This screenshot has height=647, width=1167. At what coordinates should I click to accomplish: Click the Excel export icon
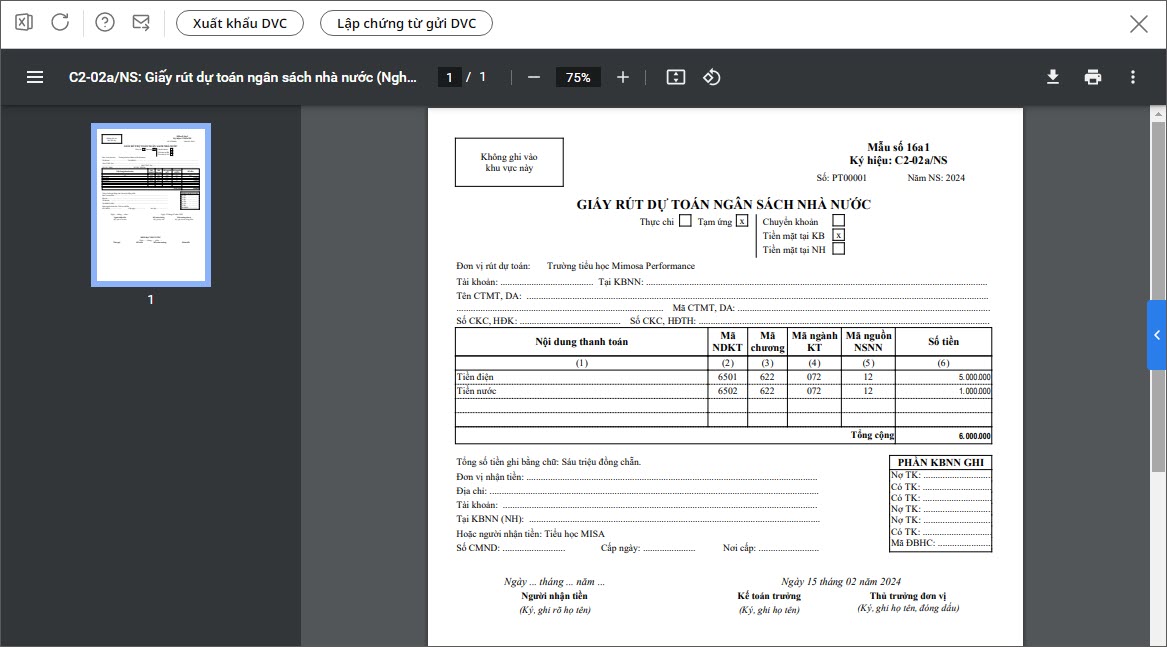coord(25,23)
